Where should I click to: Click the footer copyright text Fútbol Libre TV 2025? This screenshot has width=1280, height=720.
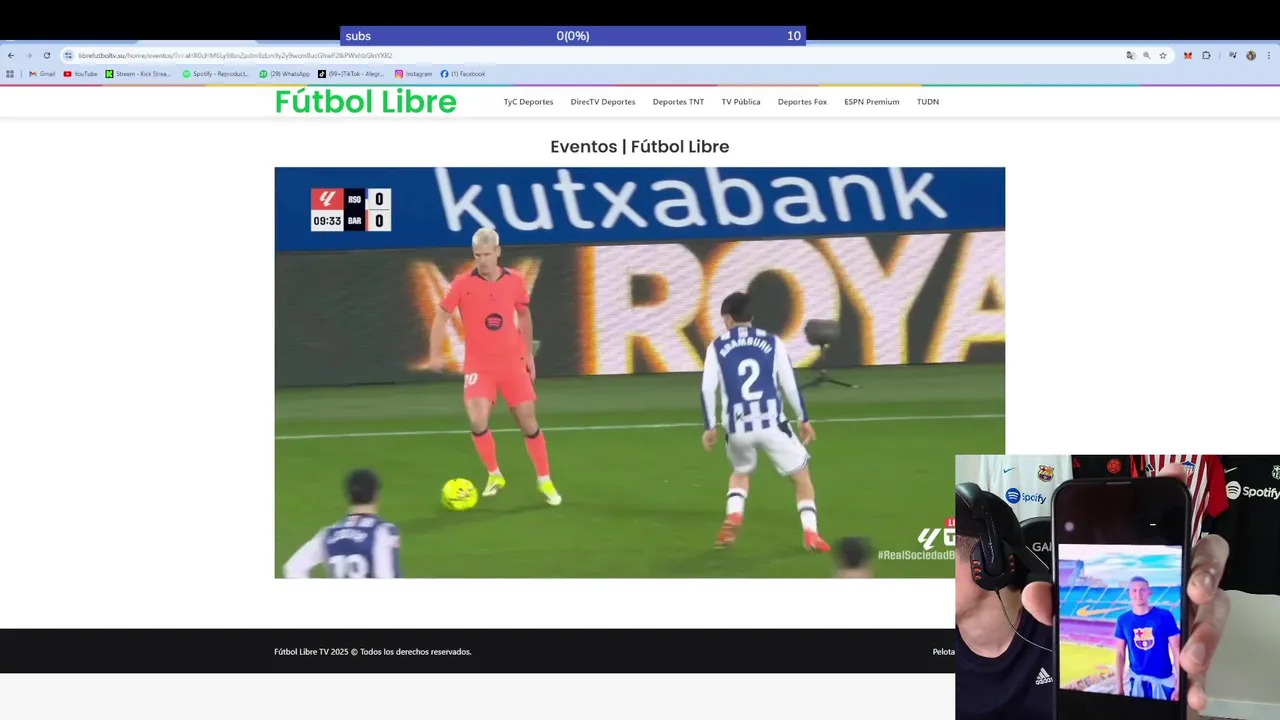click(x=373, y=652)
